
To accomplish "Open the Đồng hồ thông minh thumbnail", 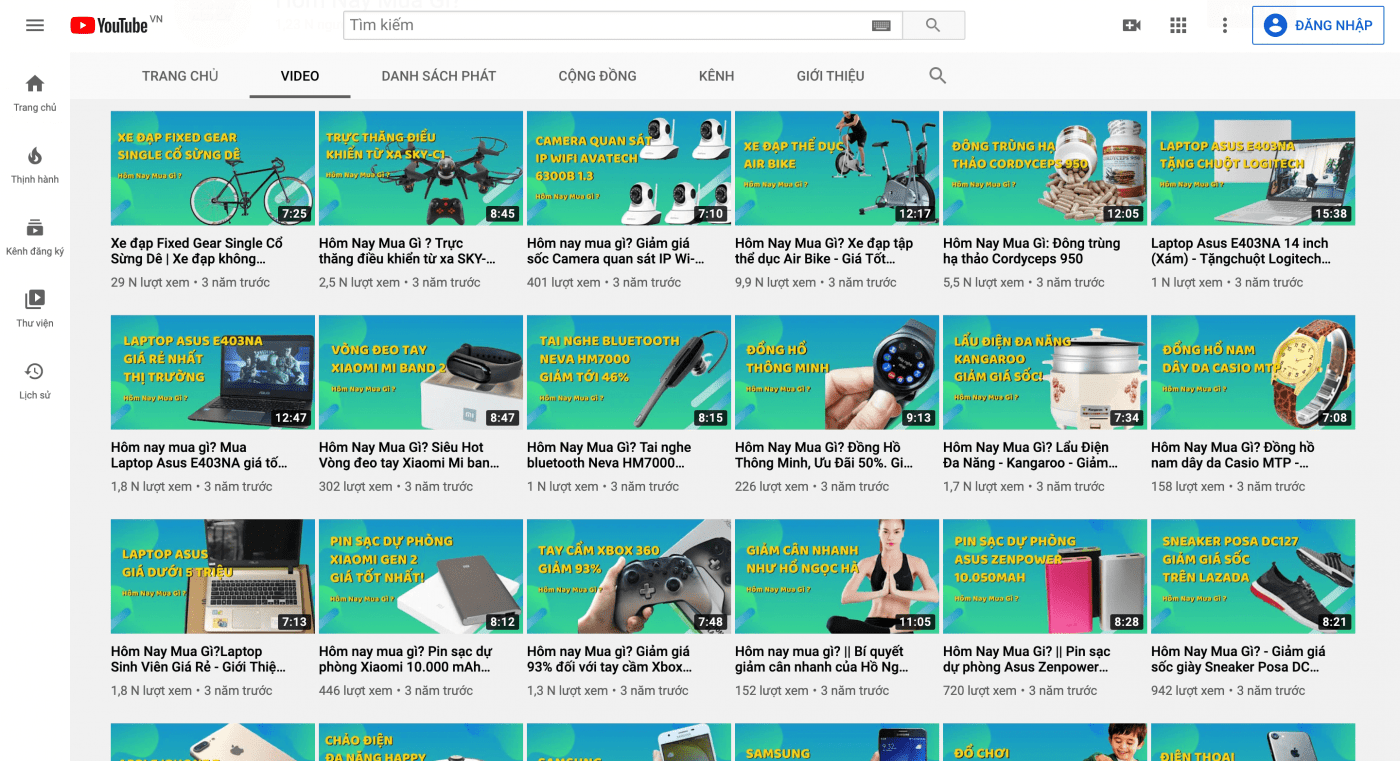I will (x=837, y=372).
